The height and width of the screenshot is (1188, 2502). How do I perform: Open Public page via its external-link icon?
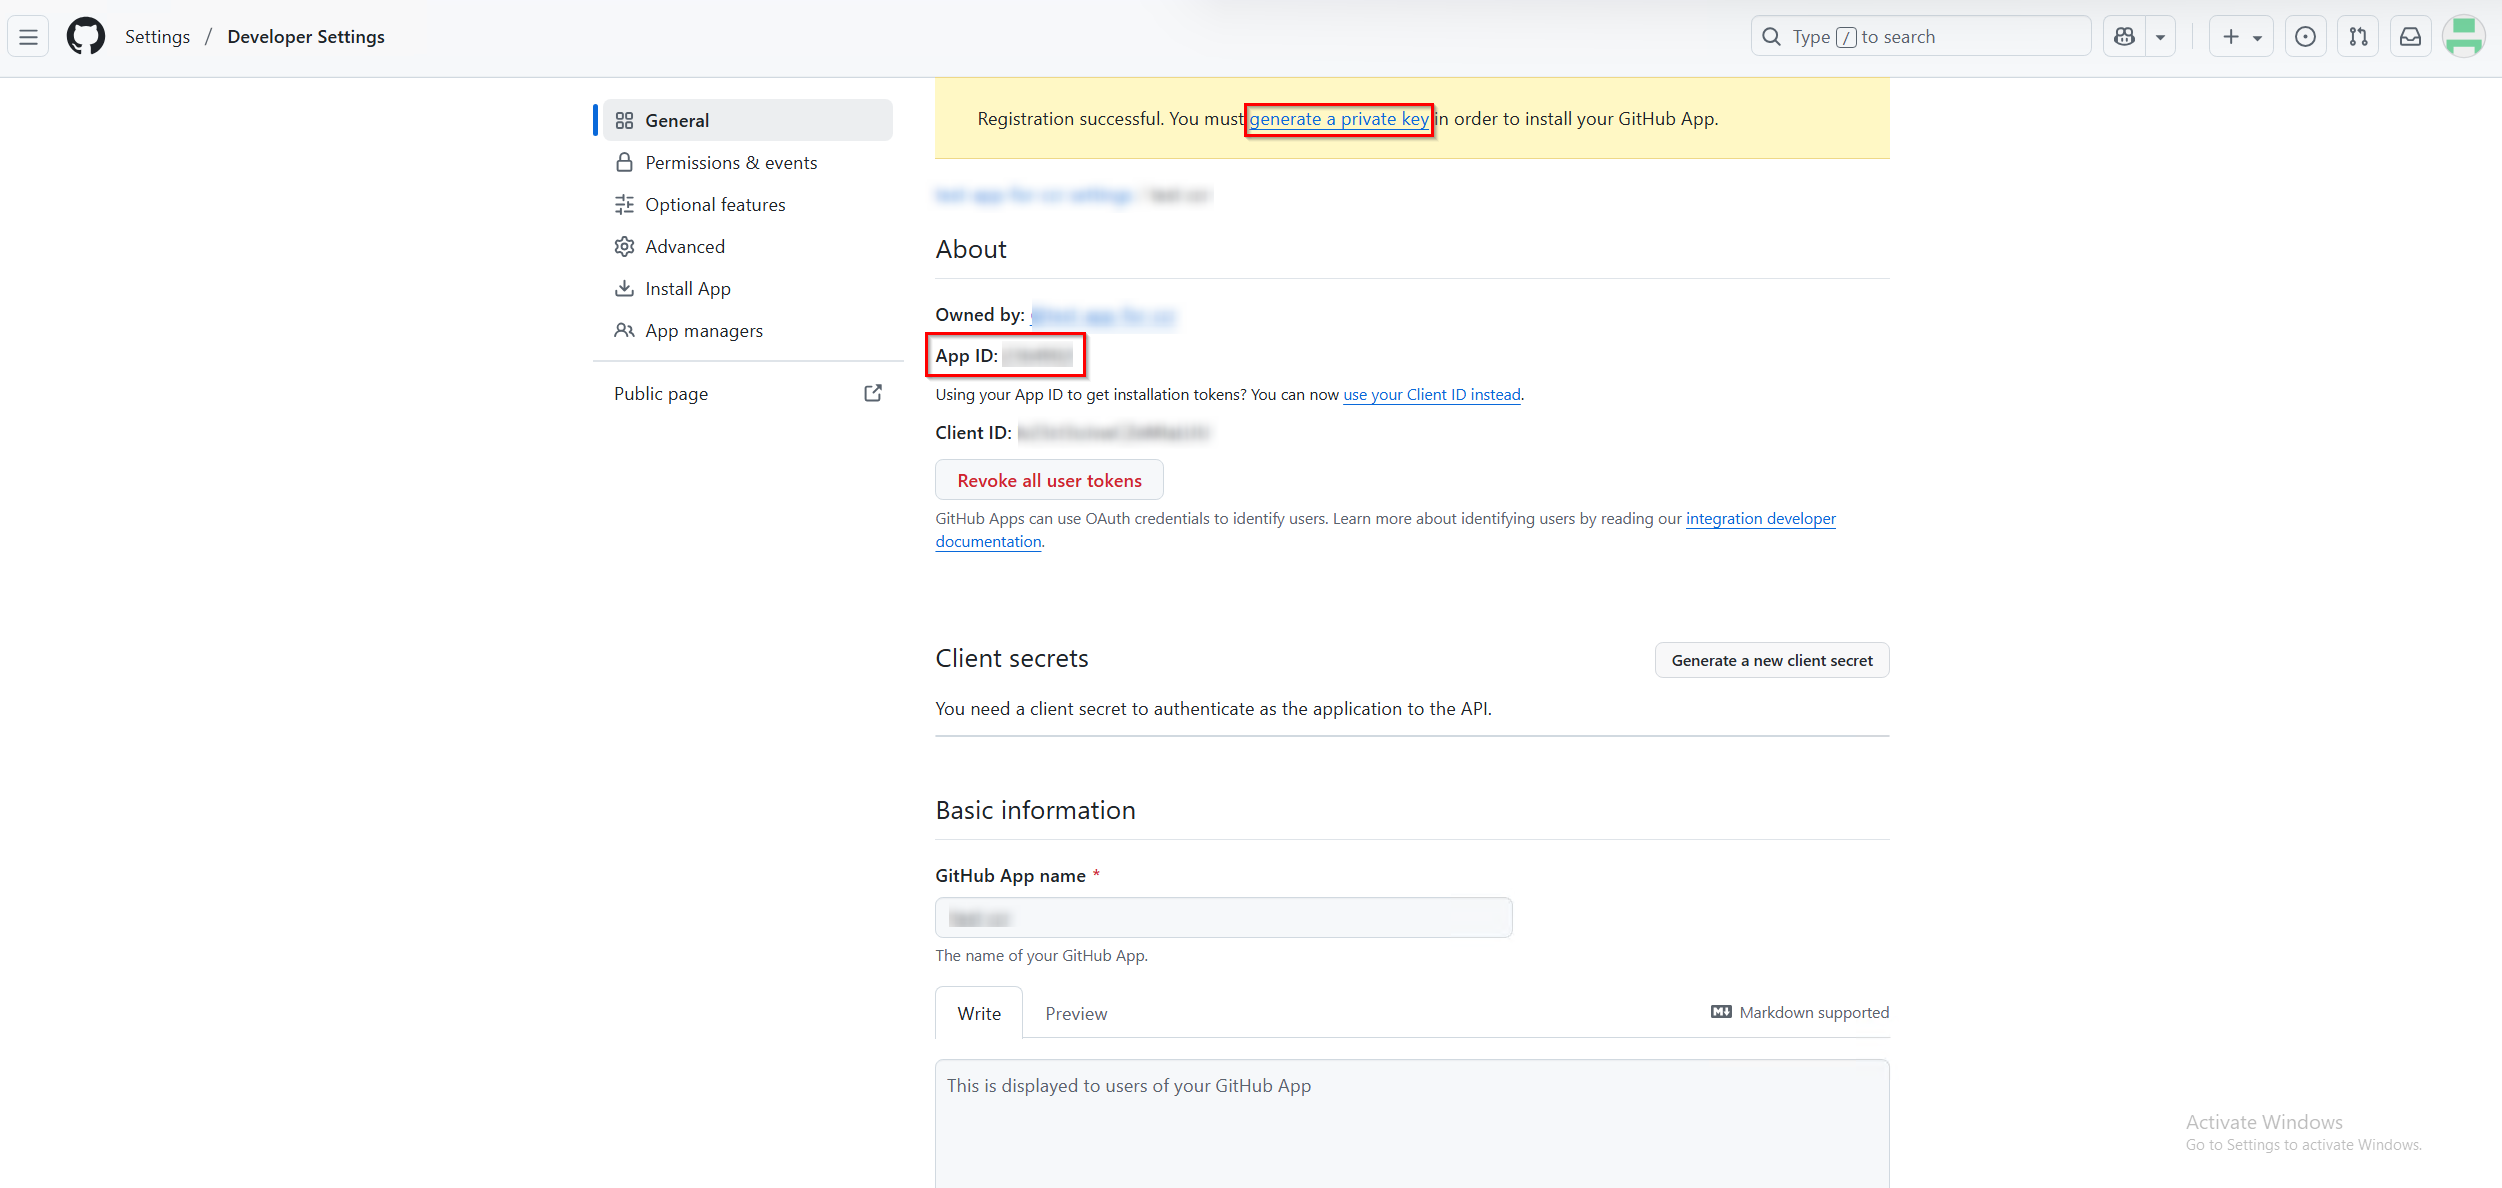click(x=872, y=393)
